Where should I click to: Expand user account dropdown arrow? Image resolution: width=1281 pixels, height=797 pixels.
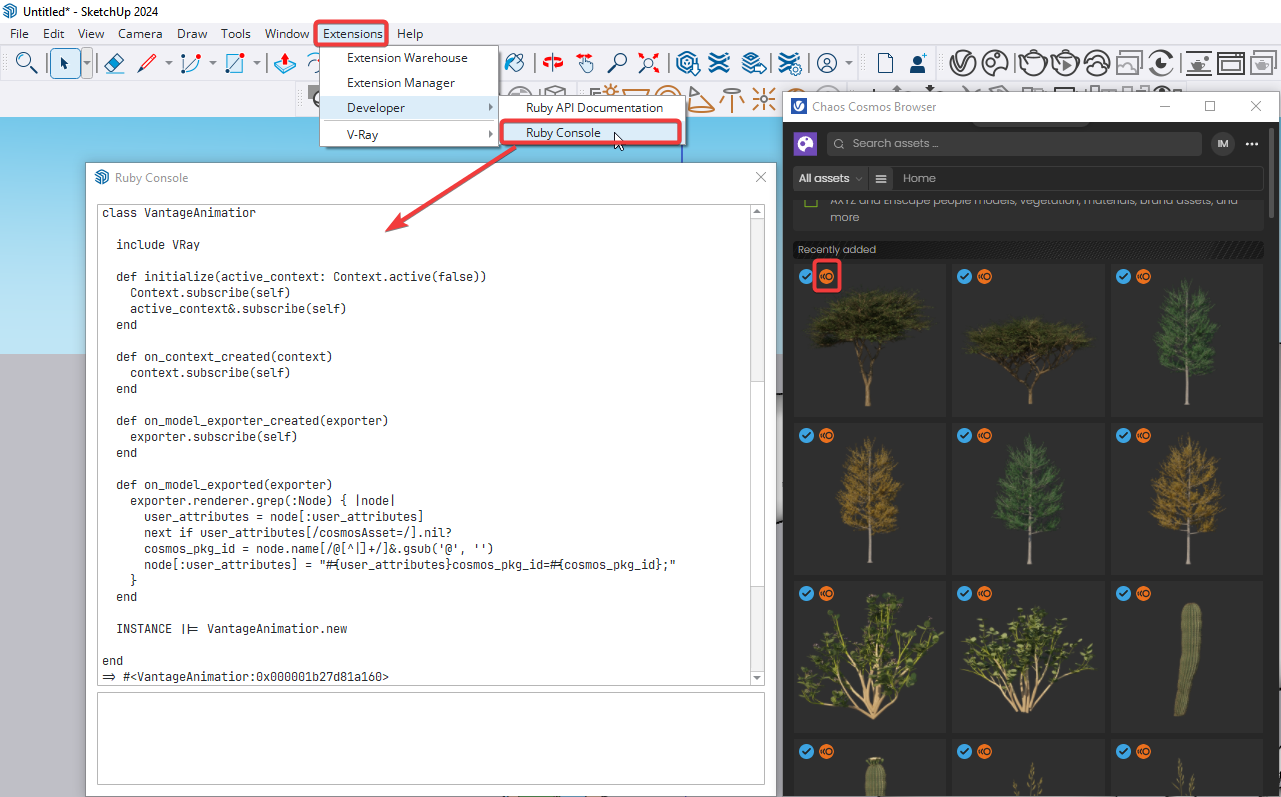pos(849,63)
